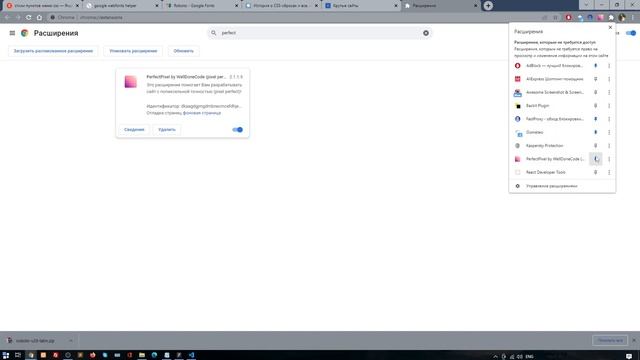
Task: Click 'Удалить' on PerfectPixel card
Action: click(167, 129)
